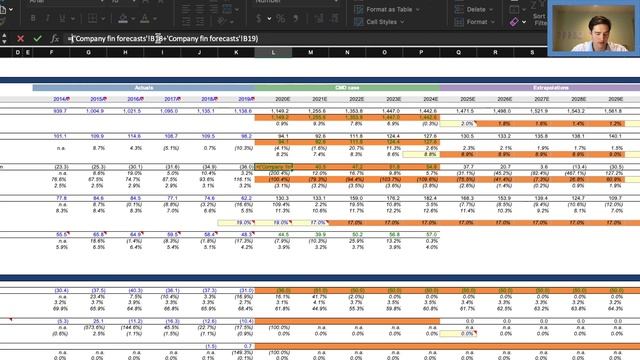This screenshot has width=640, height=360.
Task: Select yellow cell showing 2.0%
Action: [458, 124]
